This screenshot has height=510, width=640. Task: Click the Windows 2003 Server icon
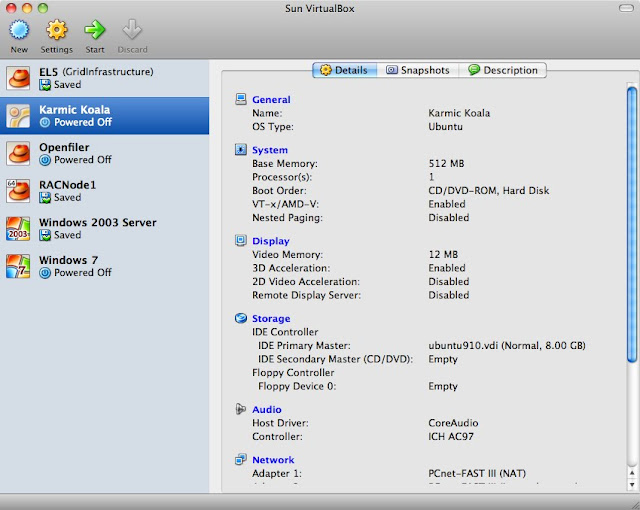pos(18,228)
